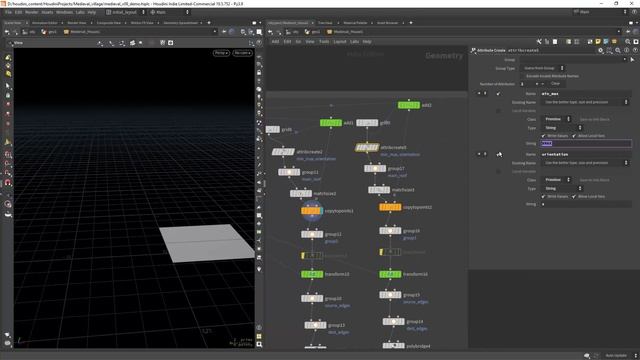Open the Render menu in main menu bar
Image resolution: width=640 pixels, height=360 pixels.
pos(31,12)
